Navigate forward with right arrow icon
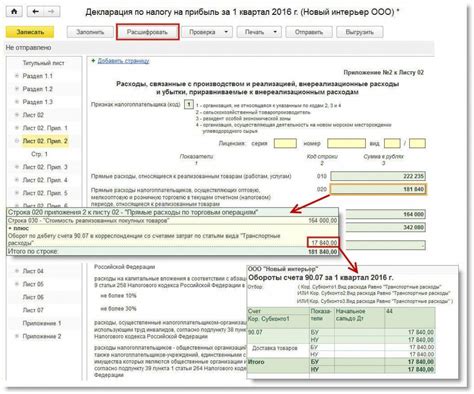The height and width of the screenshot is (394, 474). point(51,12)
